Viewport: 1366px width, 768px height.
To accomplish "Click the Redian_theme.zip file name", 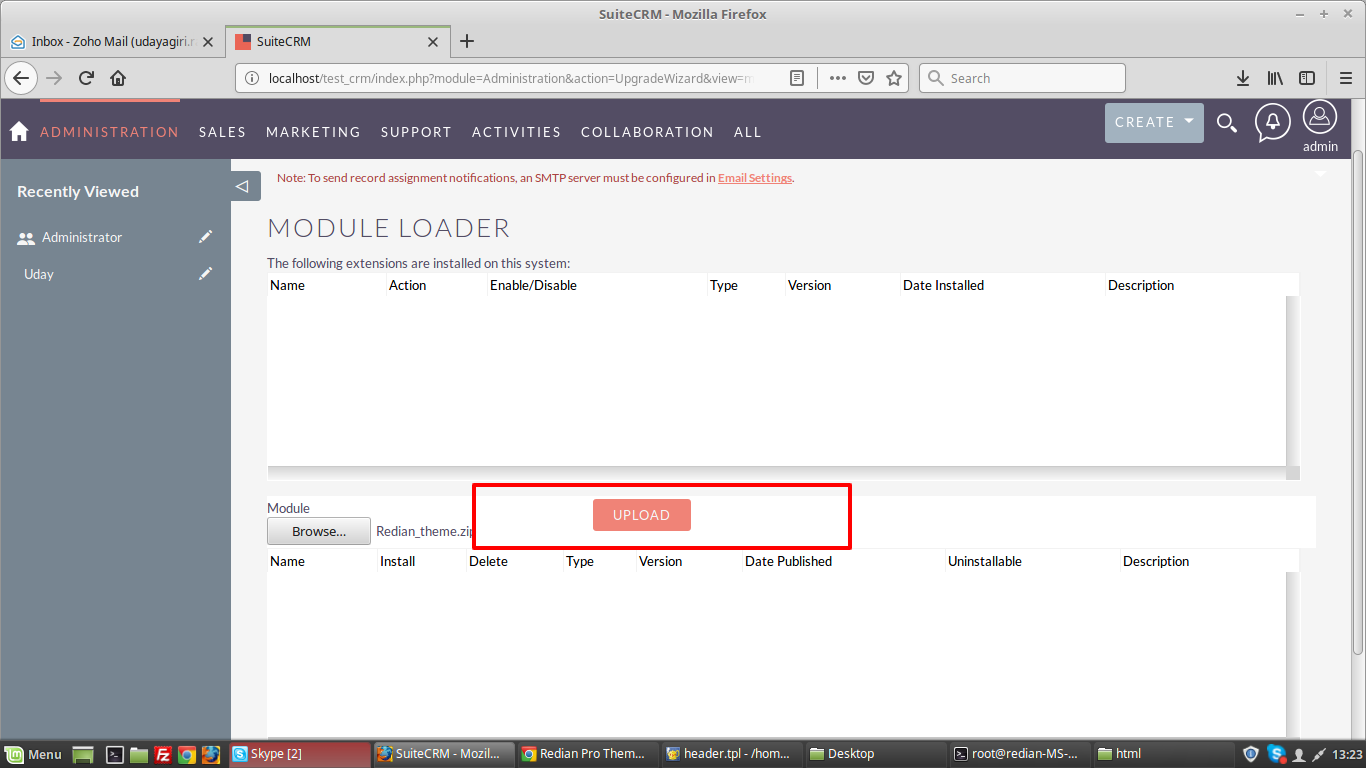I will point(424,532).
